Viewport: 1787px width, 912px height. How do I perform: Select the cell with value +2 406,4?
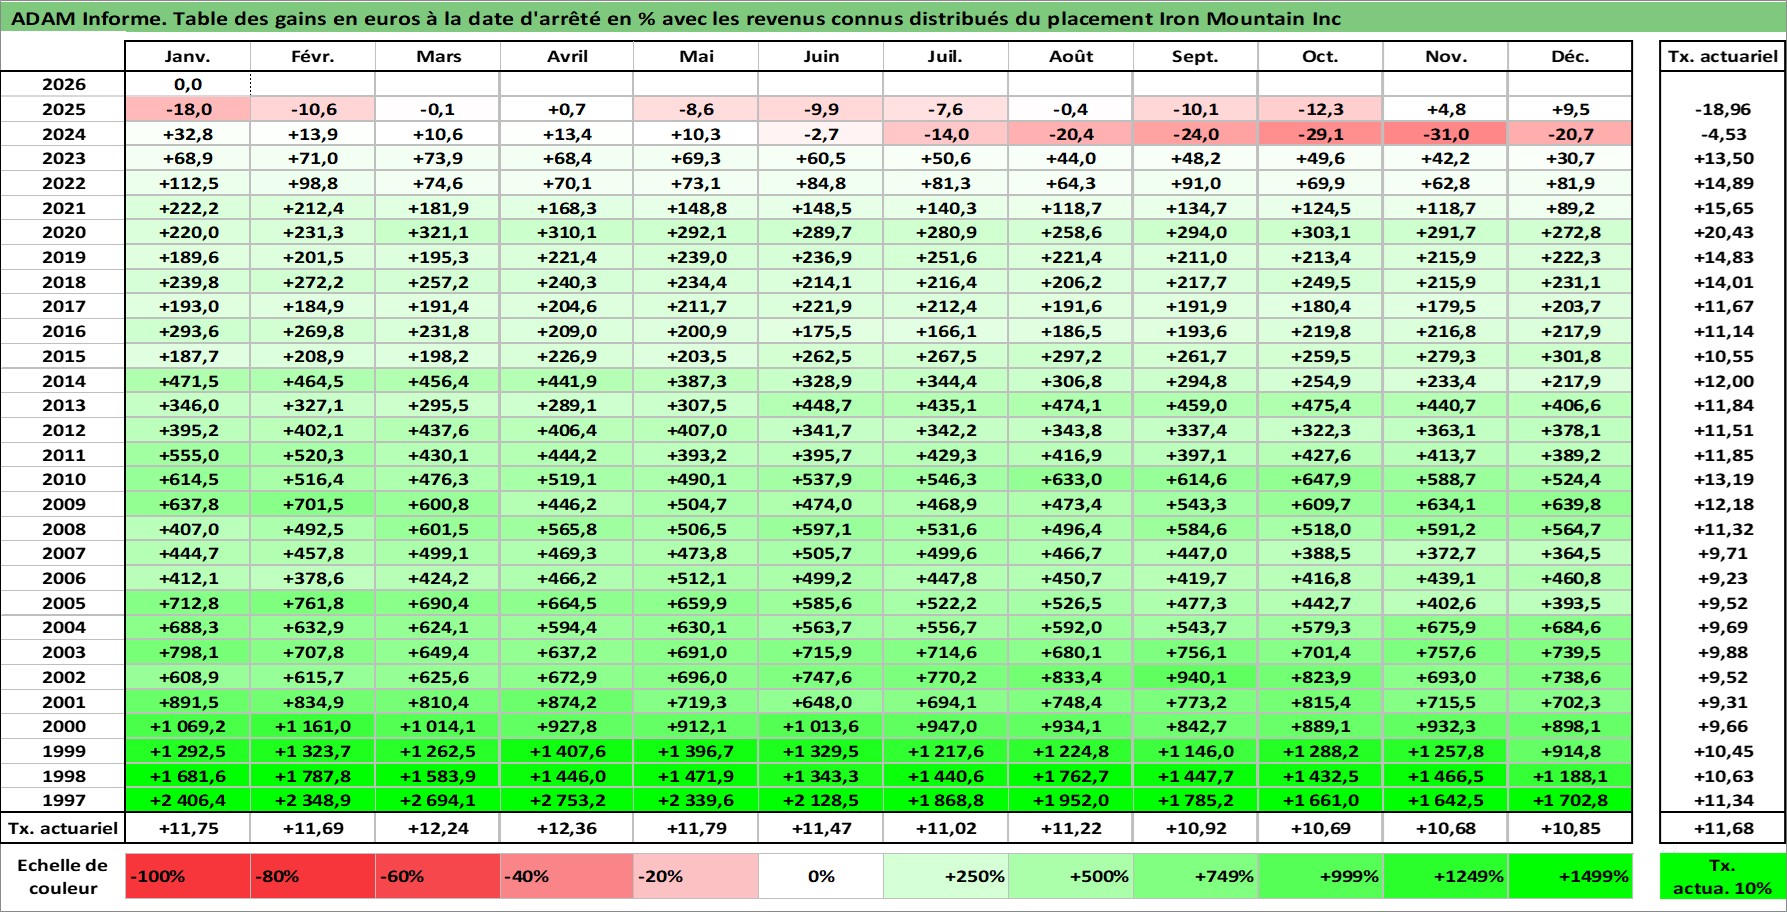188,800
